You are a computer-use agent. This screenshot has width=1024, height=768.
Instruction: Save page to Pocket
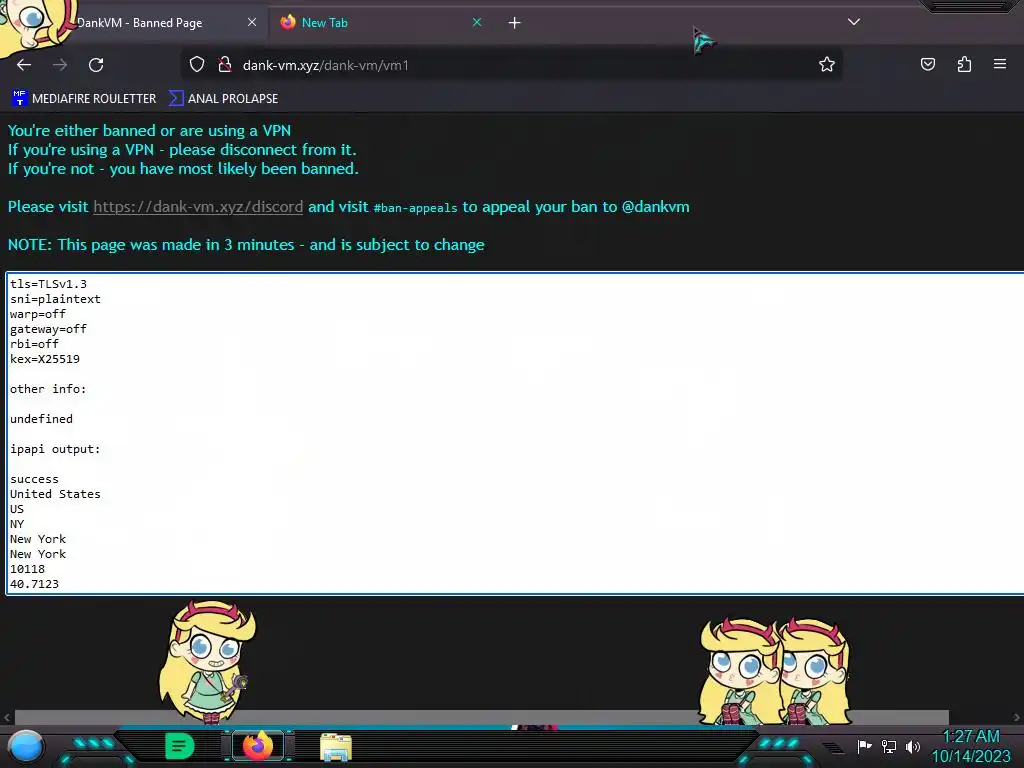[x=928, y=64]
